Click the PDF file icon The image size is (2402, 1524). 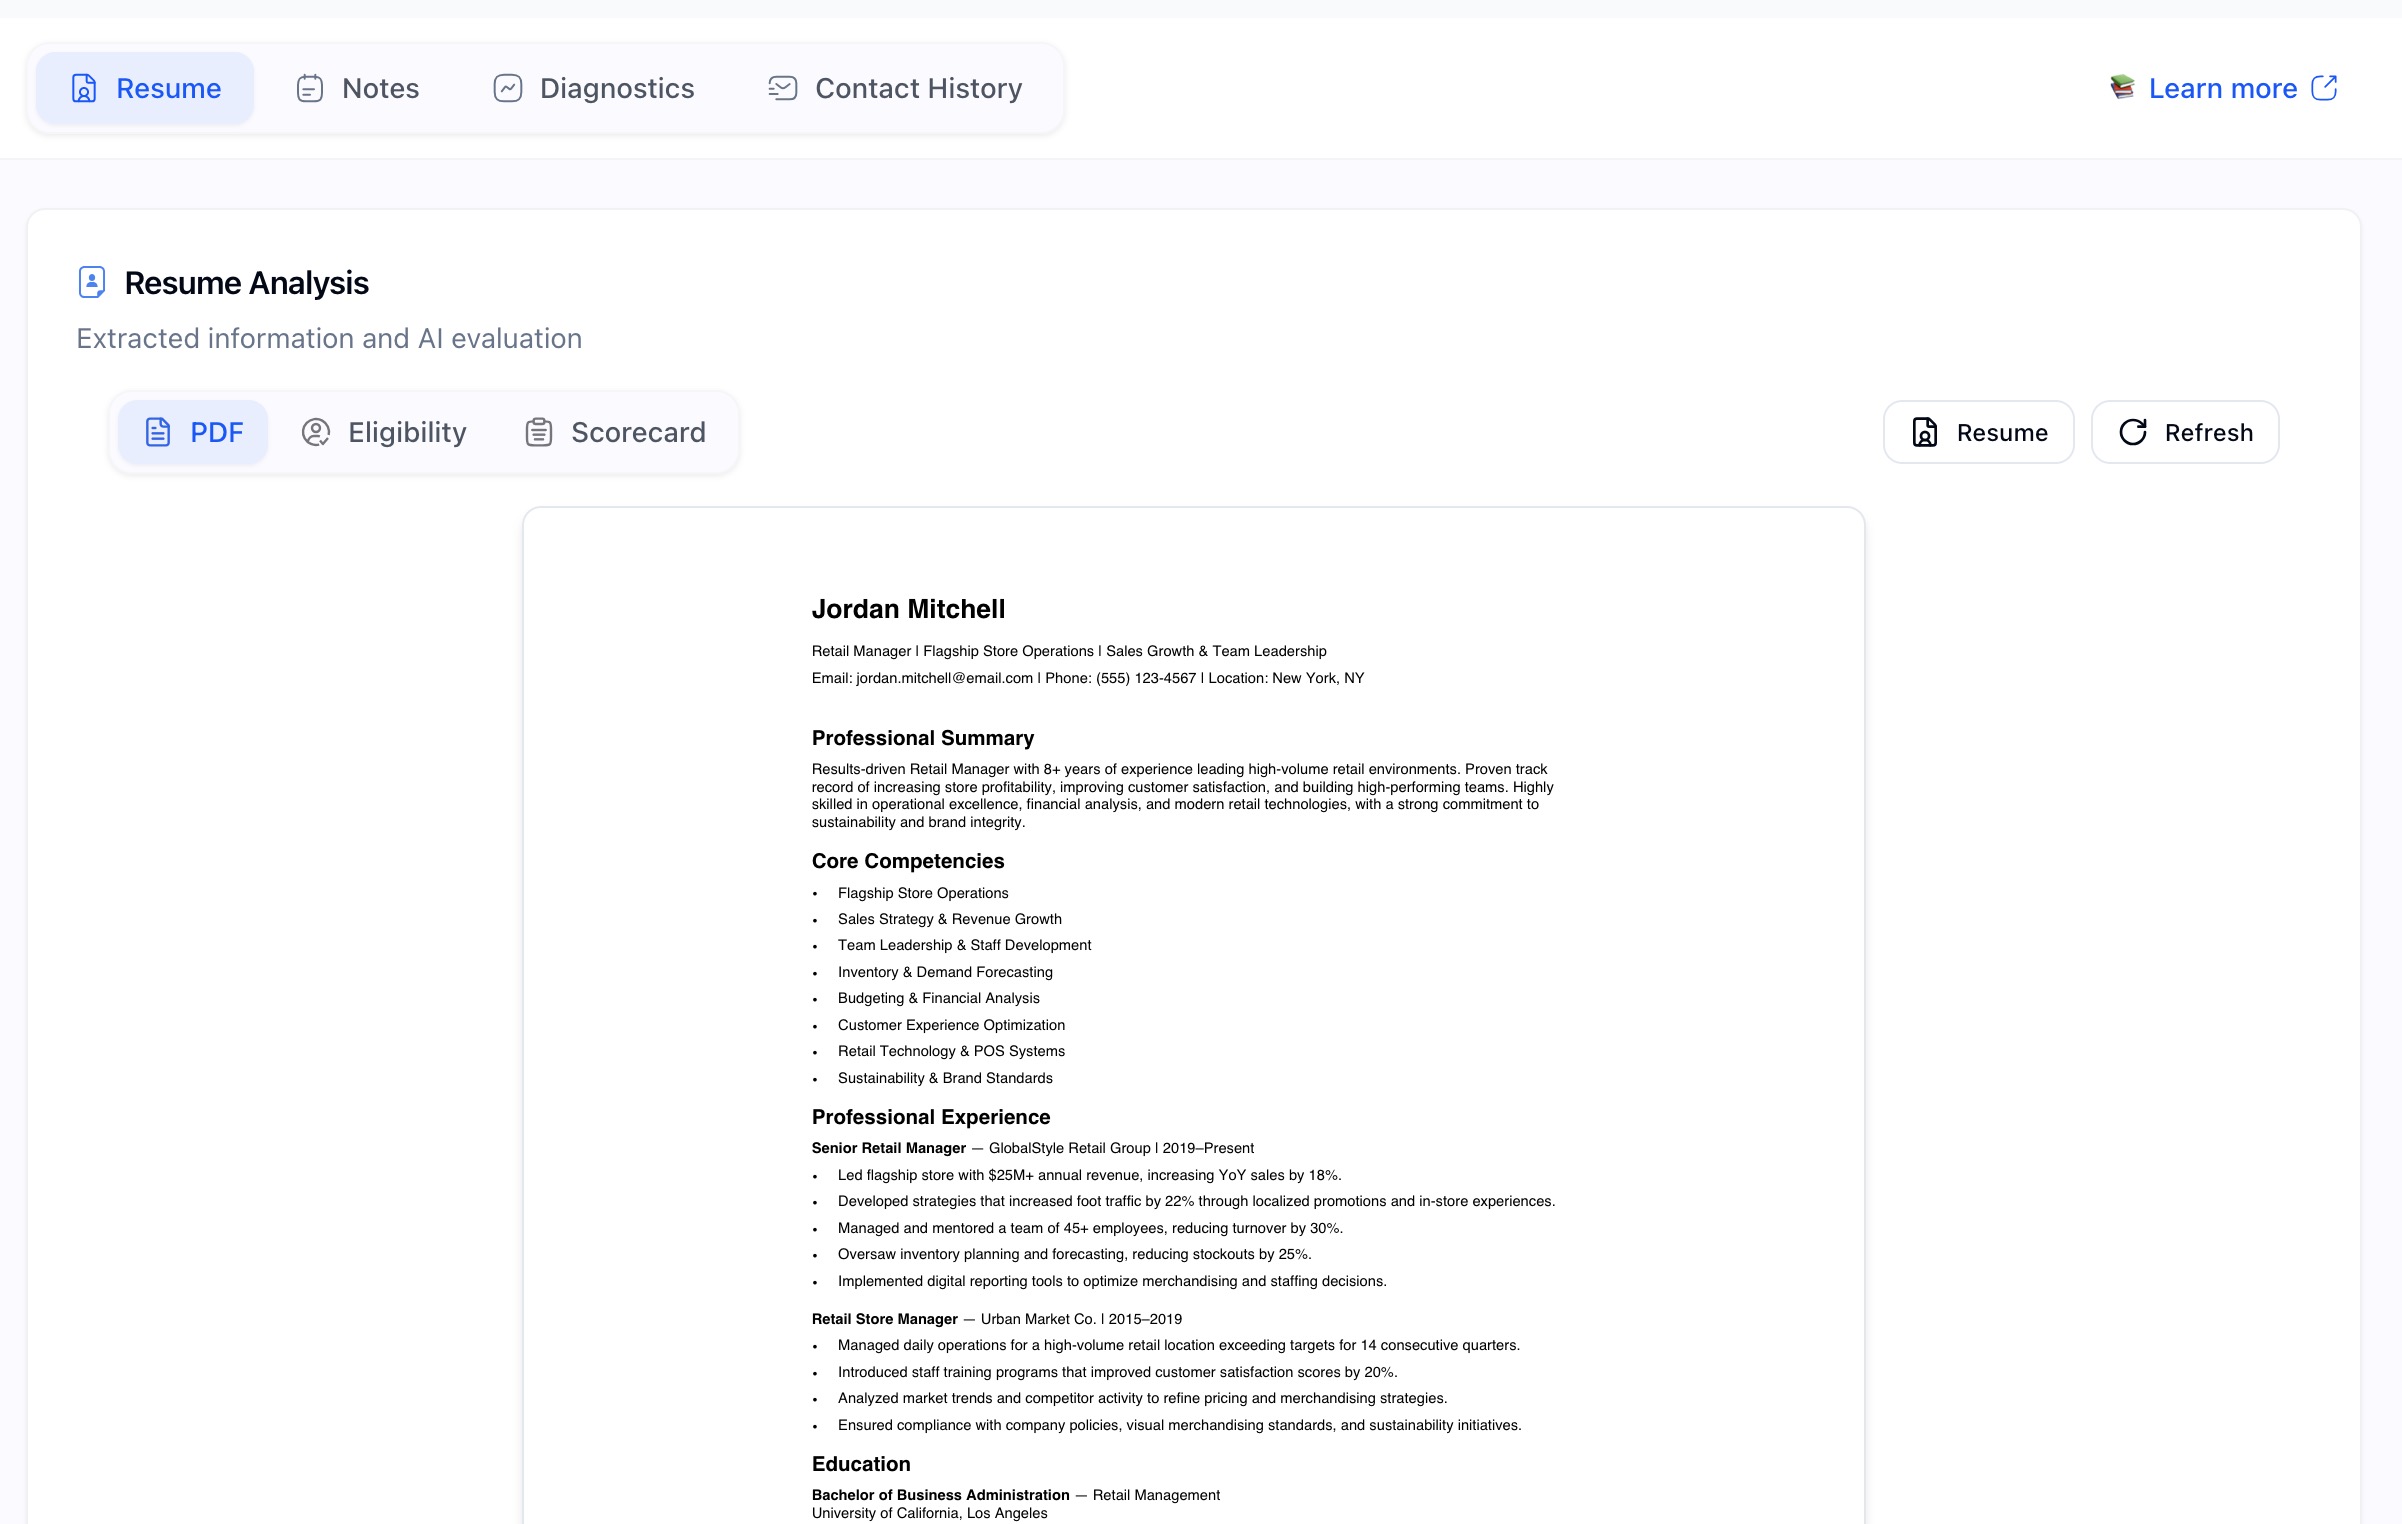click(158, 432)
